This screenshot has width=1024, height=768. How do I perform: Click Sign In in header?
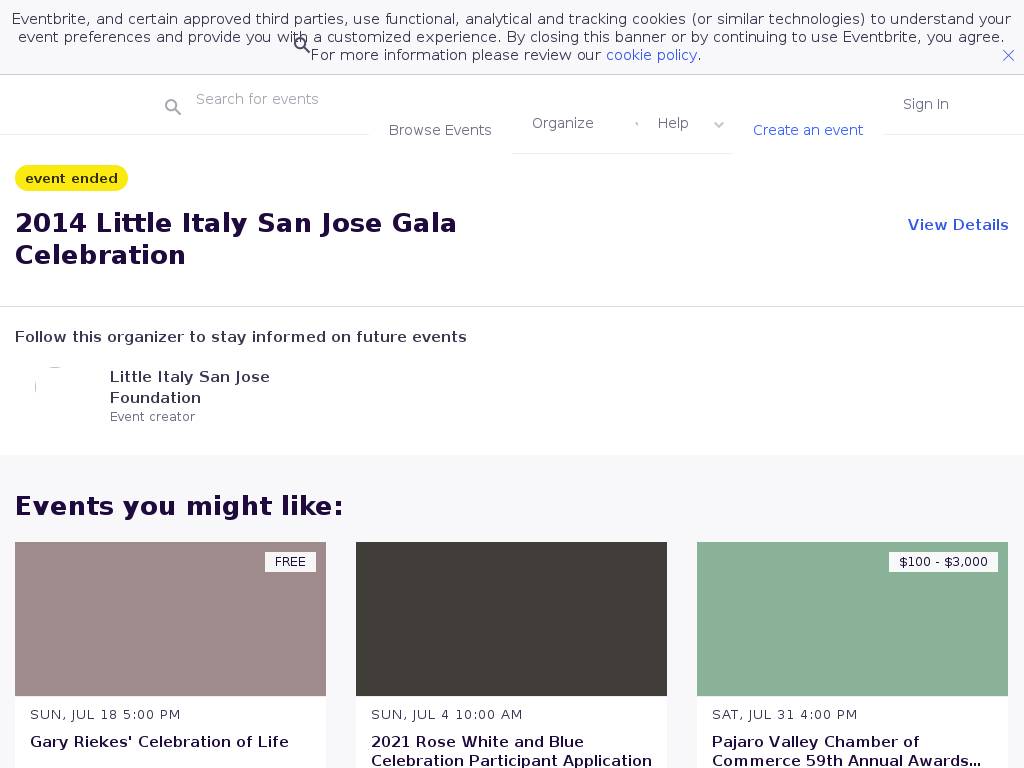pyautogui.click(x=925, y=104)
